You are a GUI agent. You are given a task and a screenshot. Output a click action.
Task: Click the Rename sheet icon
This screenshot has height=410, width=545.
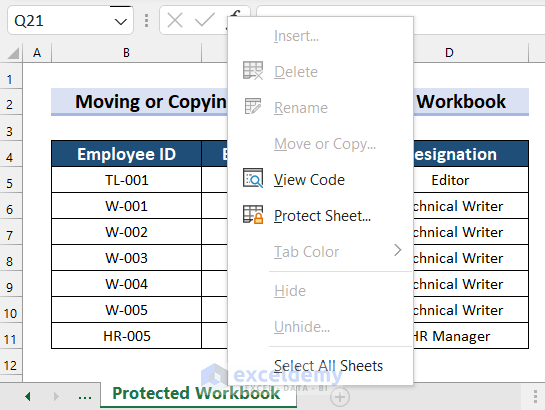tap(253, 106)
